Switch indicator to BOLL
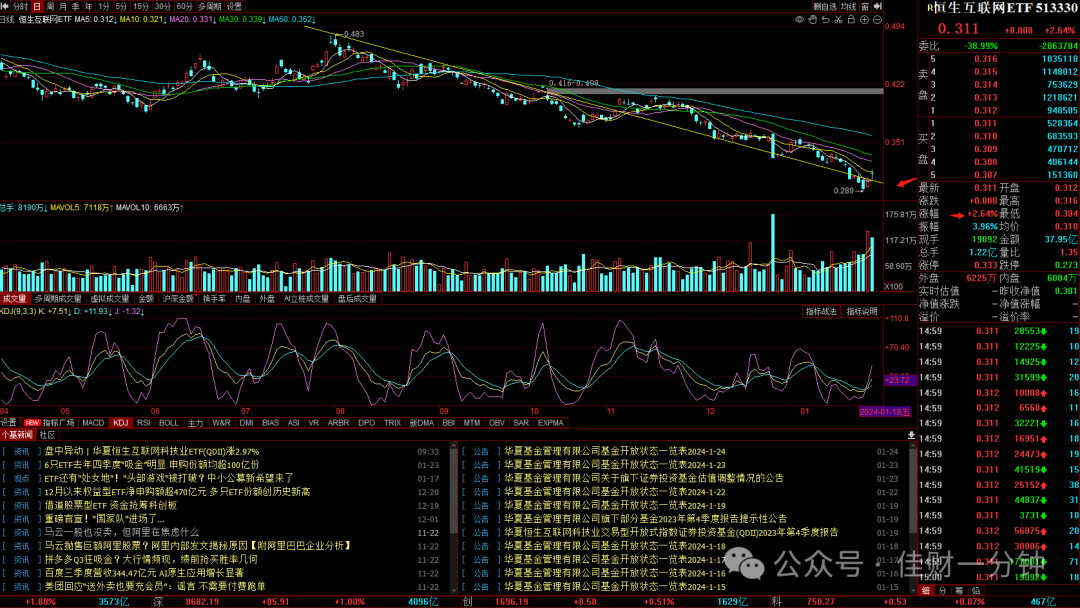The image size is (1080, 608). click(x=169, y=423)
